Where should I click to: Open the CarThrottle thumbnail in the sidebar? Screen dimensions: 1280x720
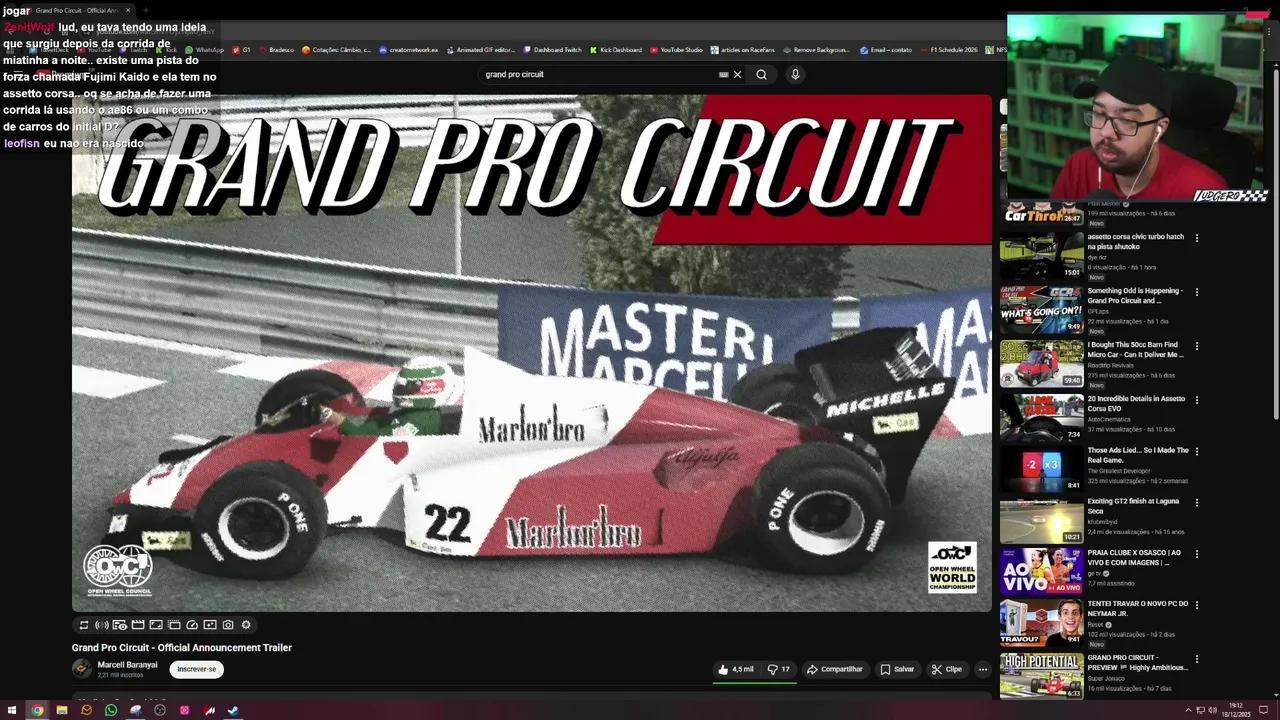[1042, 214]
